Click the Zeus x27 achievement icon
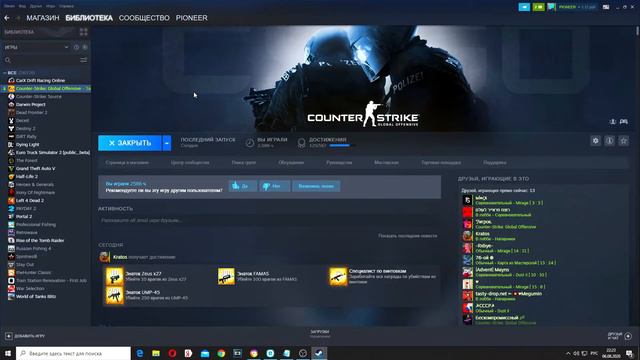640x360 pixels. (115, 276)
